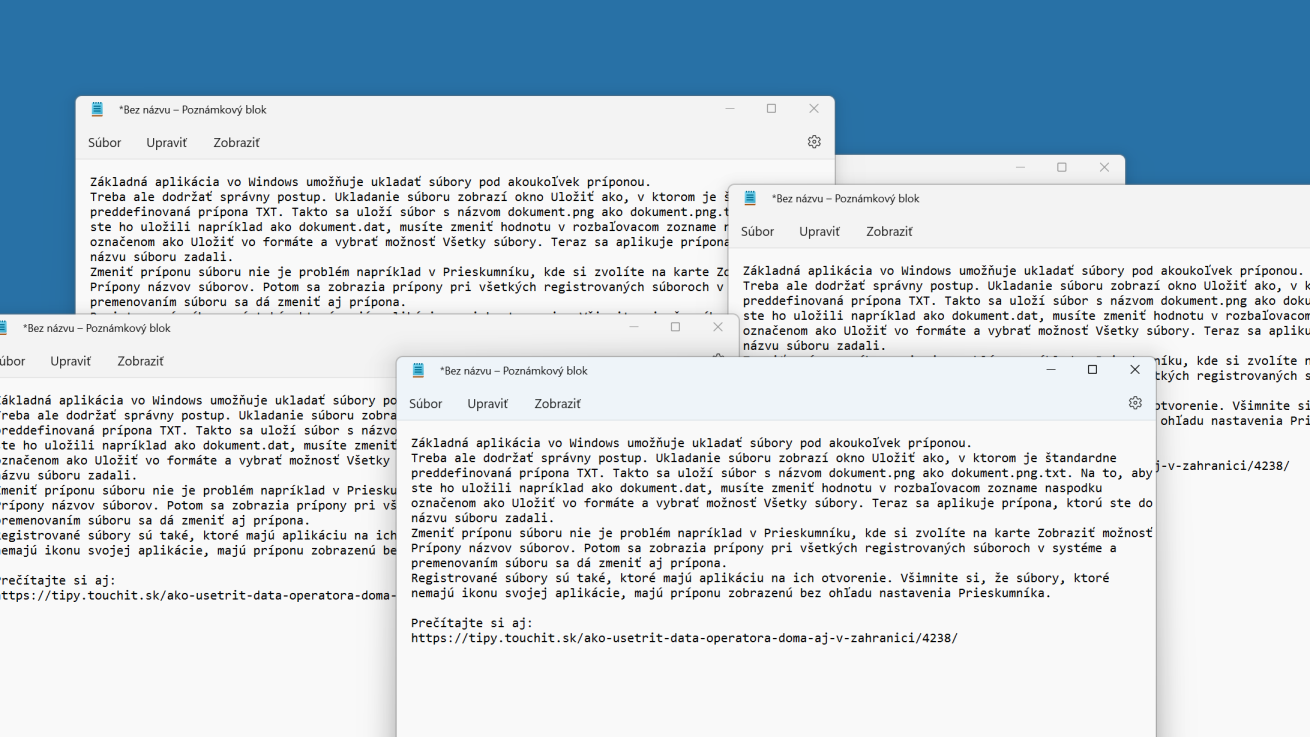Image resolution: width=1310 pixels, height=737 pixels.
Task: Maximize the frontmost Notepad window
Action: (1092, 370)
